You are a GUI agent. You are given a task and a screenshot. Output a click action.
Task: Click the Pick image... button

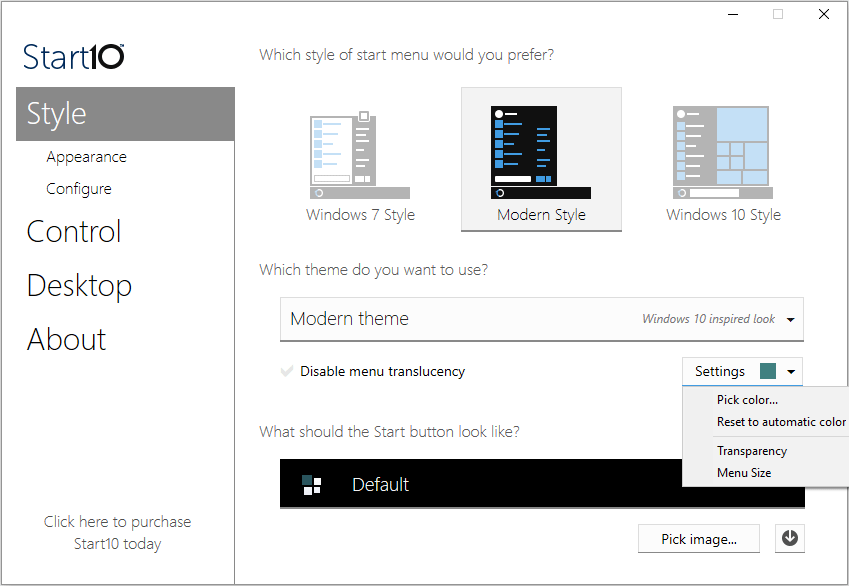point(698,539)
